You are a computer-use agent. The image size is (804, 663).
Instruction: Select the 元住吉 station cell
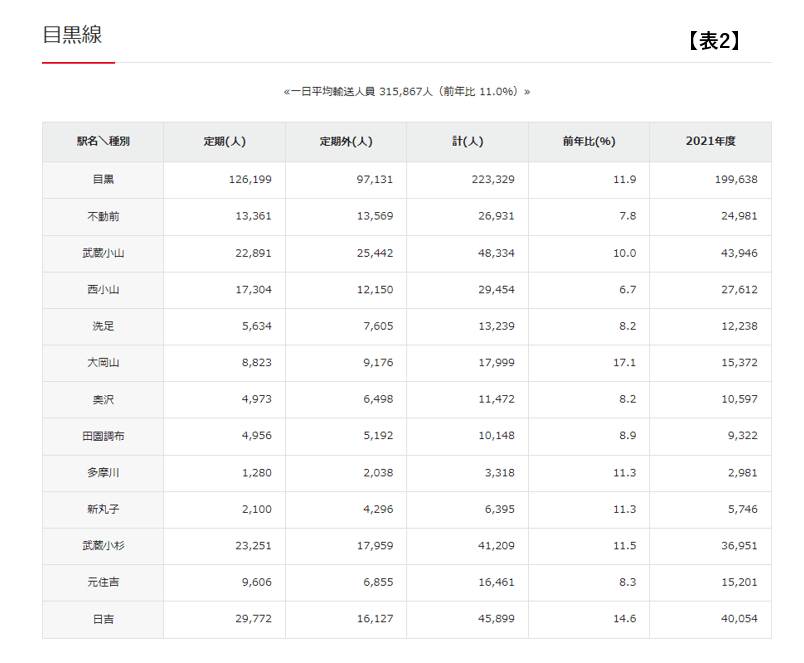(x=103, y=583)
